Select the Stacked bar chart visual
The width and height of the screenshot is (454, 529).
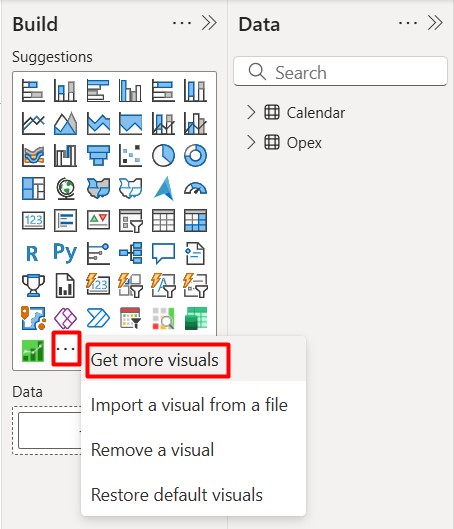pos(33,90)
